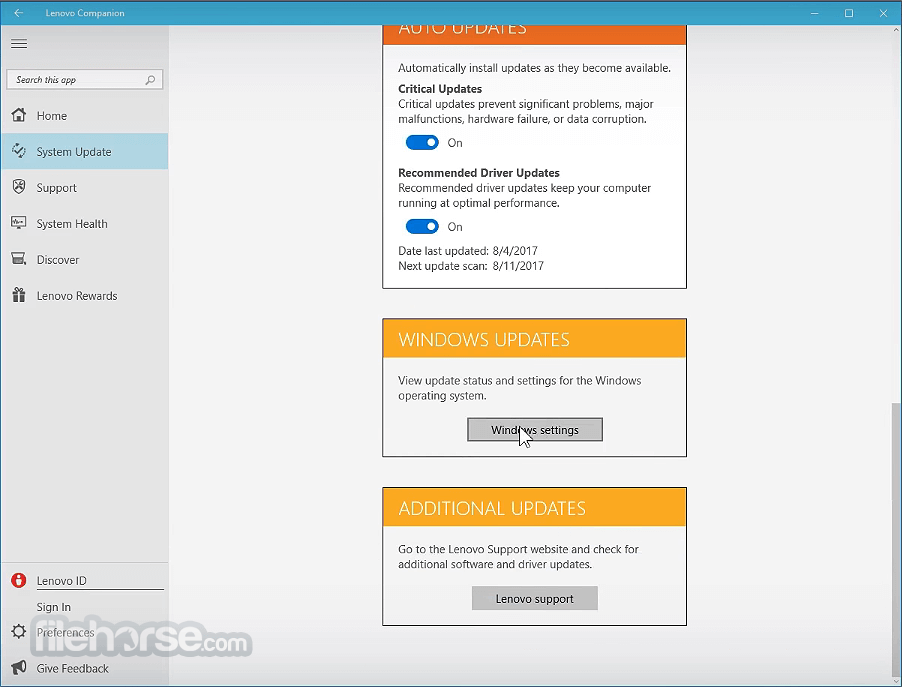Go to Home in sidebar
This screenshot has height=687, width=902.
pyautogui.click(x=85, y=116)
